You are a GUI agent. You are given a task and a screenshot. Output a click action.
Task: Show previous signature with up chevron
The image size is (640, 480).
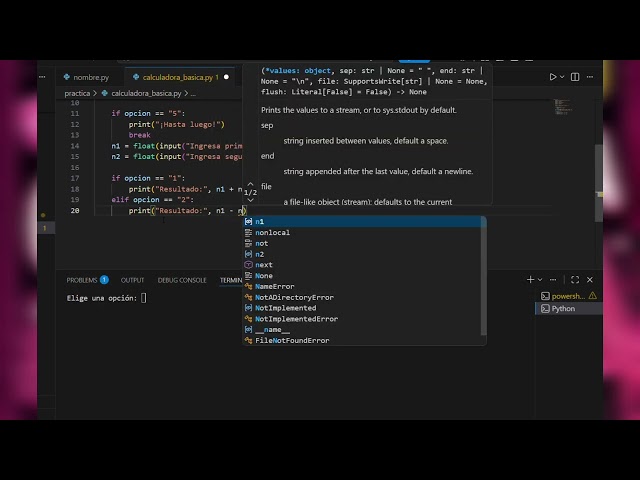(251, 184)
